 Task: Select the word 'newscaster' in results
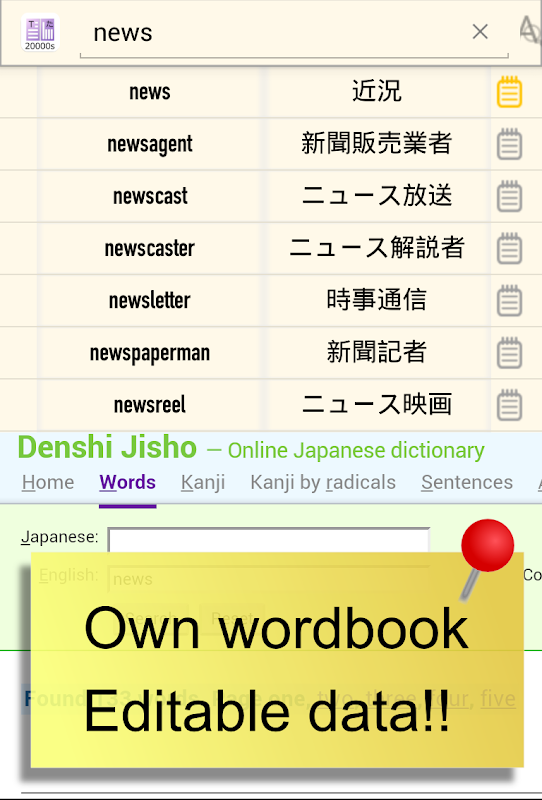click(x=150, y=248)
